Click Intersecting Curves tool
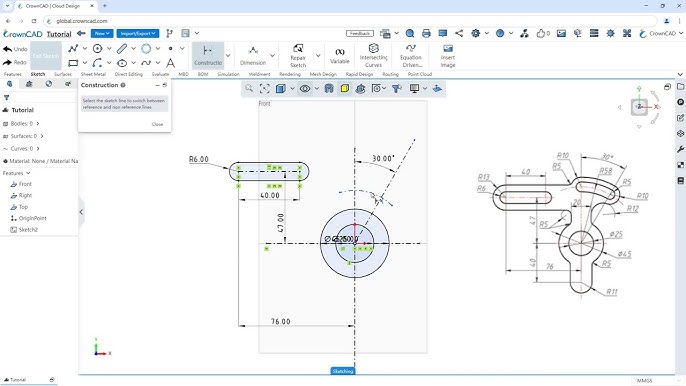Viewport: 686px width, 386px height. (x=374, y=56)
